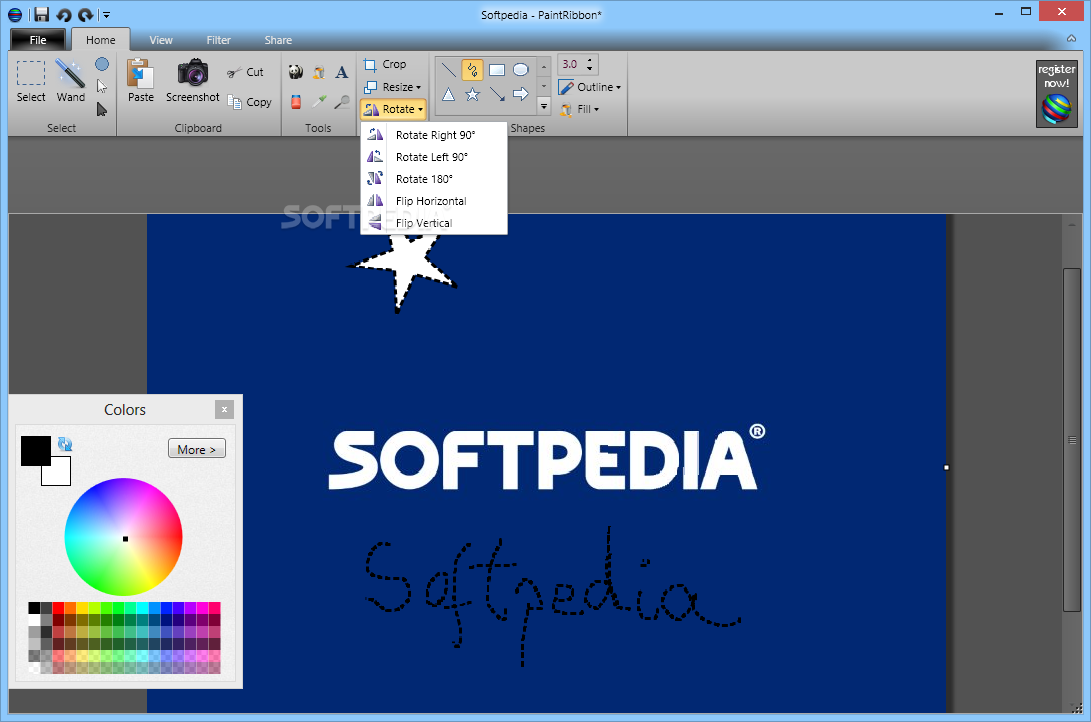Open quick access toolbar customize arrow
Screen dimensions: 1091x722
(106, 14)
